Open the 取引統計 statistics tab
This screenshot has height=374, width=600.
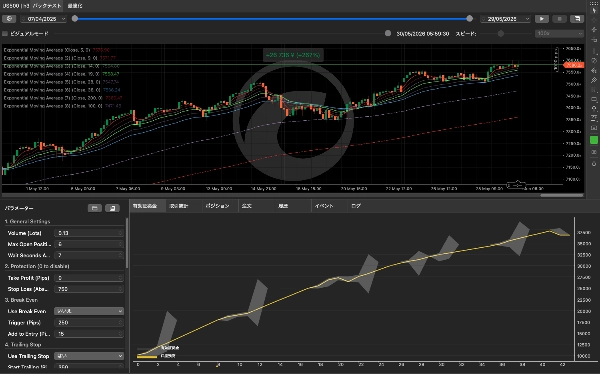(x=179, y=206)
